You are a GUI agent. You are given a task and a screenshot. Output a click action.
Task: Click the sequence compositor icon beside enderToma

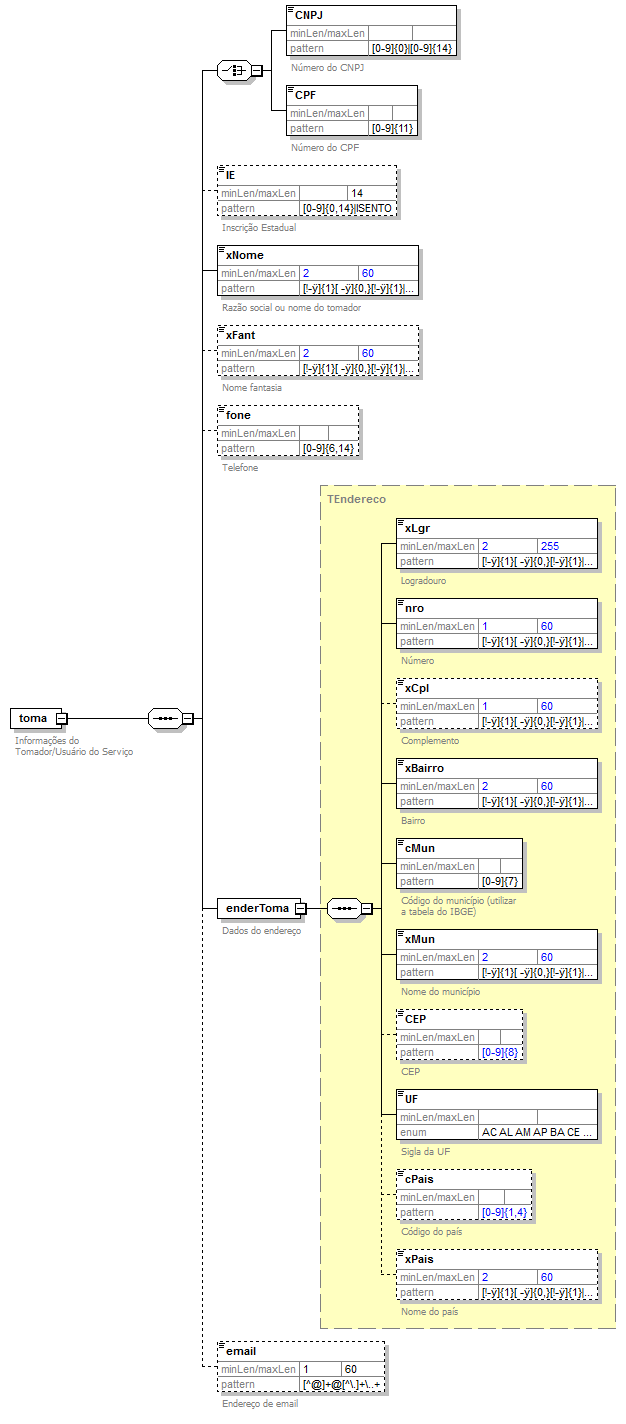[x=343, y=908]
